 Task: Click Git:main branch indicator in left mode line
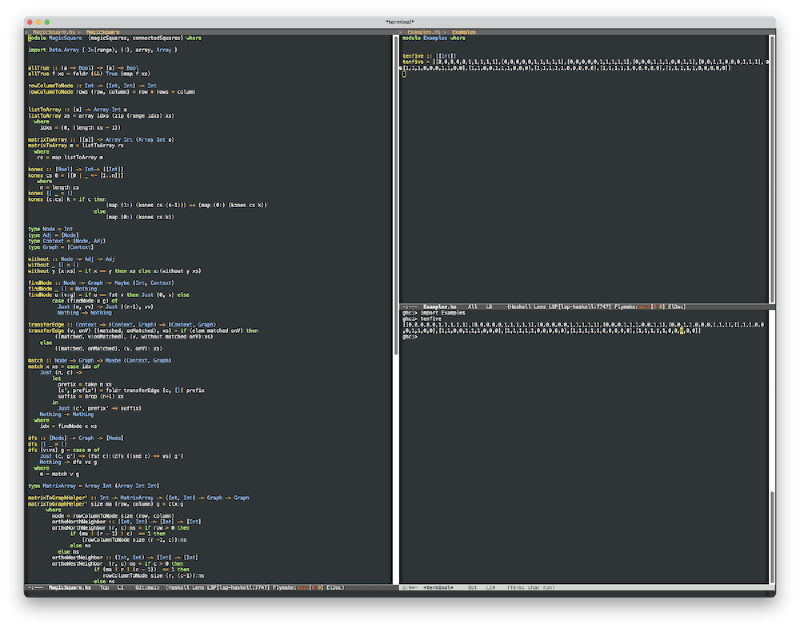147,588
